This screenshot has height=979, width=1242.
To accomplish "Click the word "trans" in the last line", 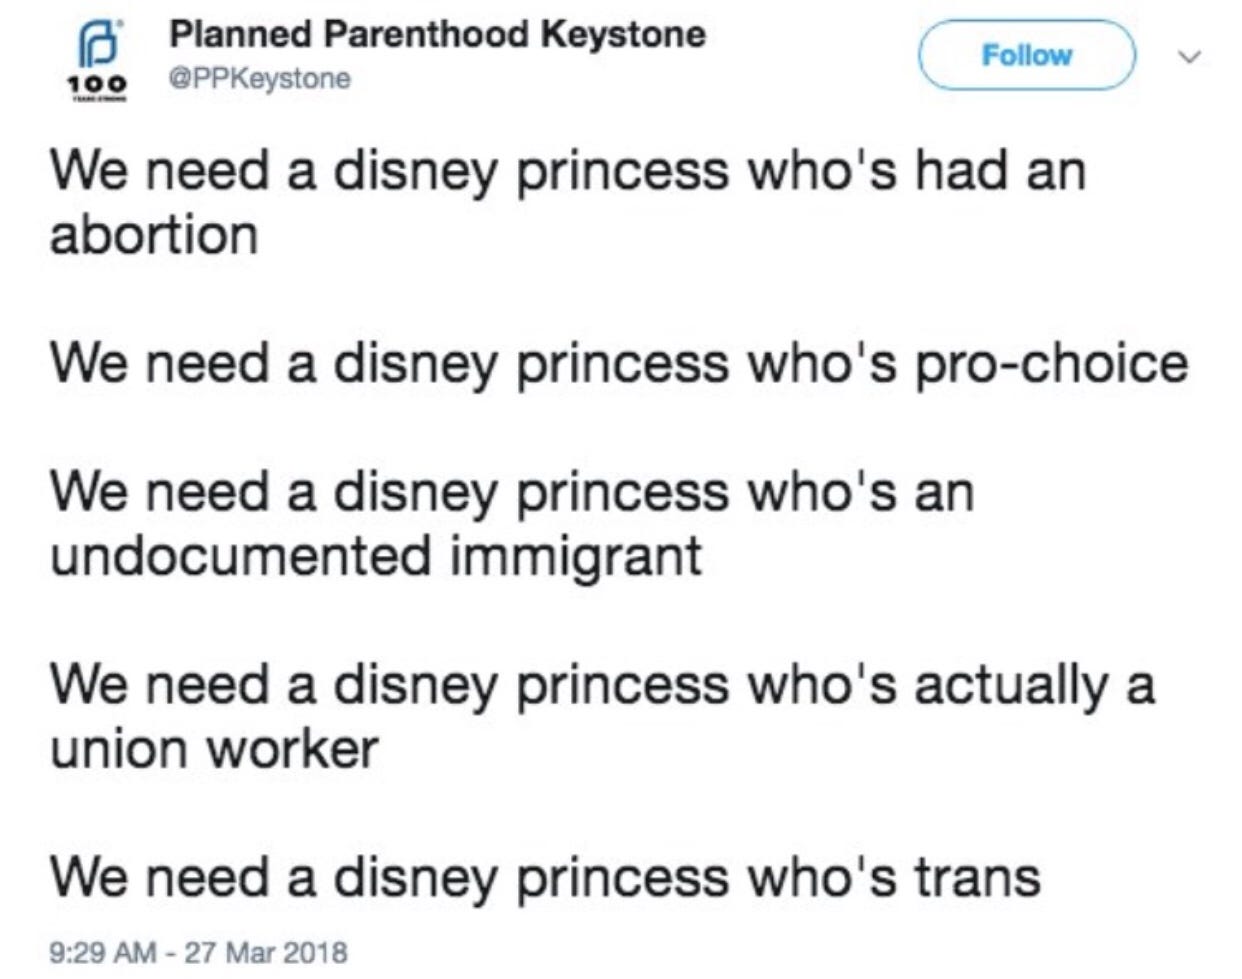I will coord(976,878).
